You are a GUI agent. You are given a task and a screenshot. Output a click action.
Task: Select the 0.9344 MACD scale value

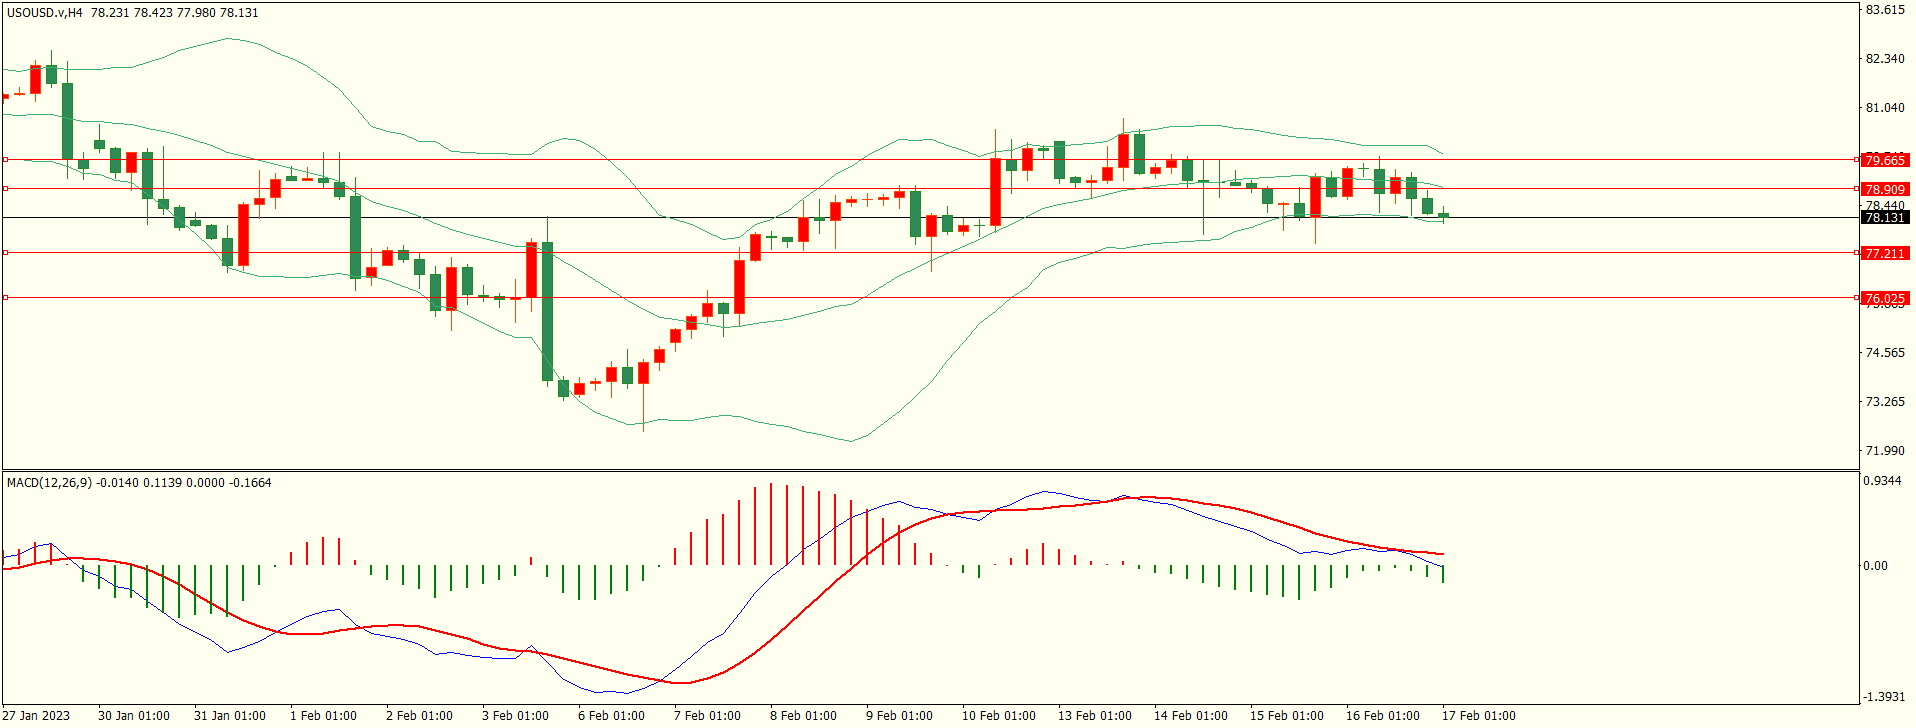tap(1881, 481)
